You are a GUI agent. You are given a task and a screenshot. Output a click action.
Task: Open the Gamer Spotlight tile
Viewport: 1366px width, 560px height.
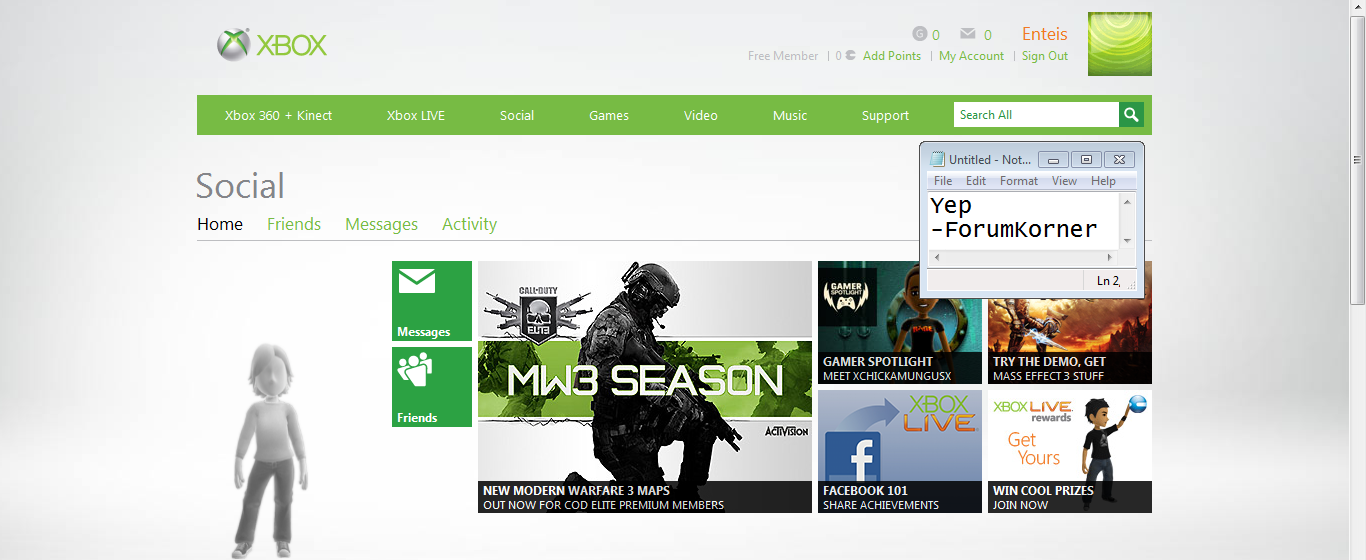pyautogui.click(x=900, y=322)
